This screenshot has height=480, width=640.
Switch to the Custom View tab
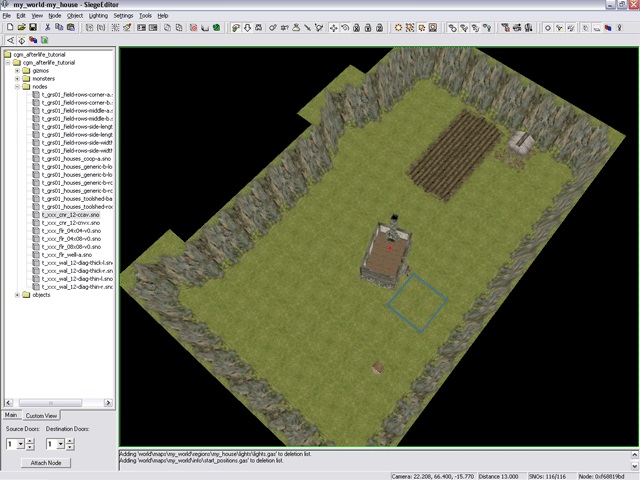click(41, 416)
